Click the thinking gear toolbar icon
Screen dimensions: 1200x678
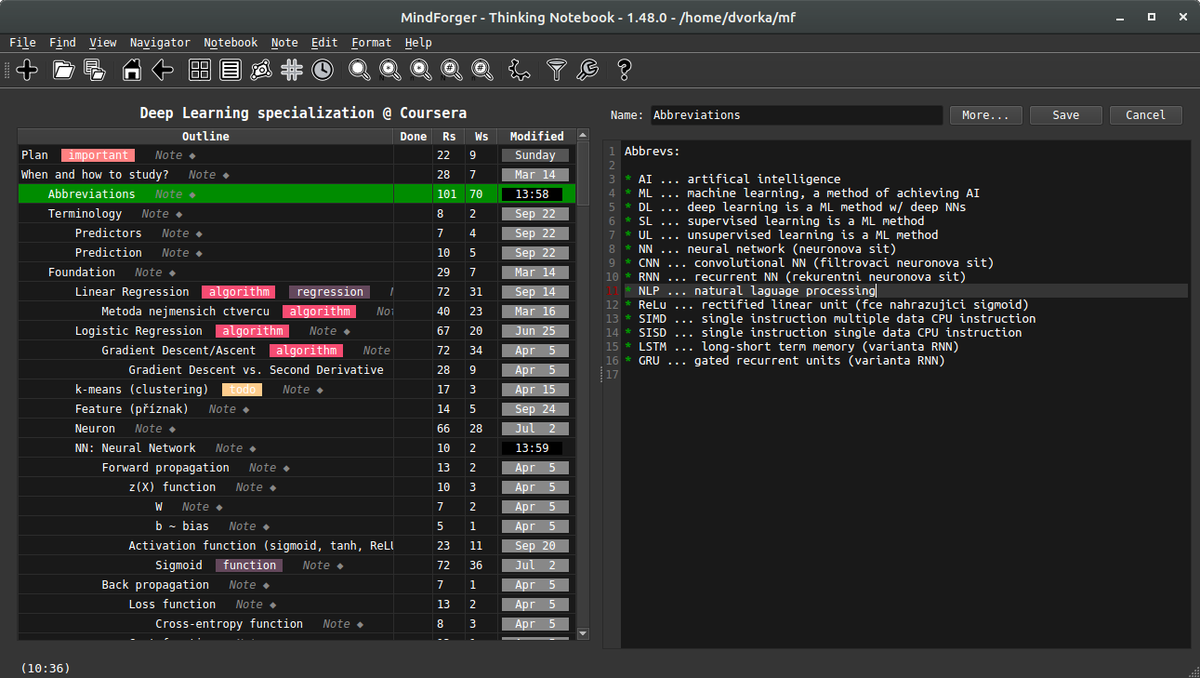pyautogui.click(x=519, y=70)
